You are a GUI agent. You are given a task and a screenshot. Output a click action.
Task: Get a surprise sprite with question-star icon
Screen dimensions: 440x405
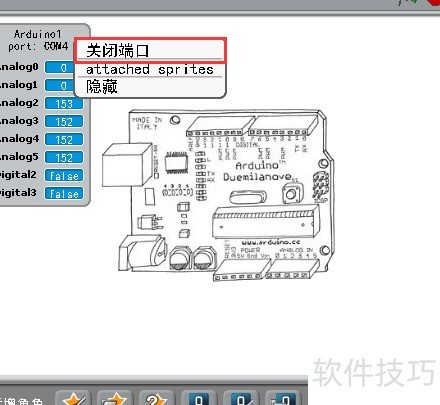coord(156,398)
